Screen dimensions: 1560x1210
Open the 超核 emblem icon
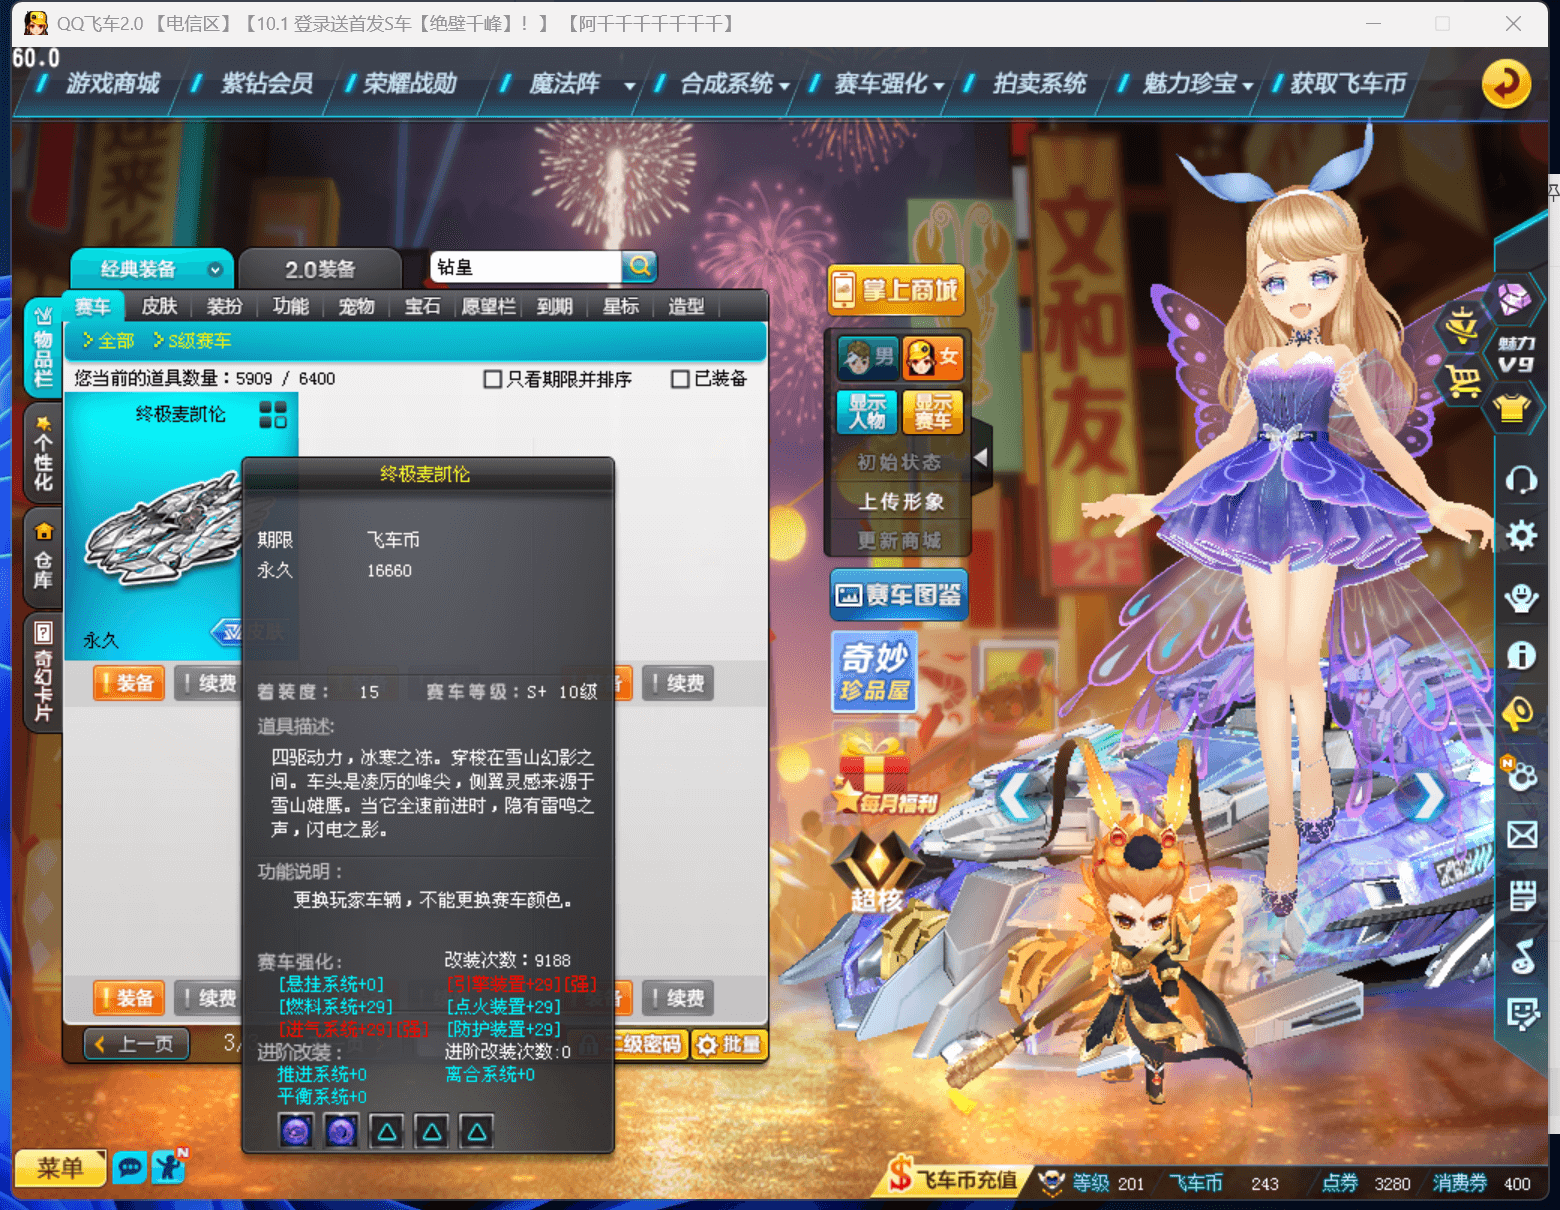point(876,871)
